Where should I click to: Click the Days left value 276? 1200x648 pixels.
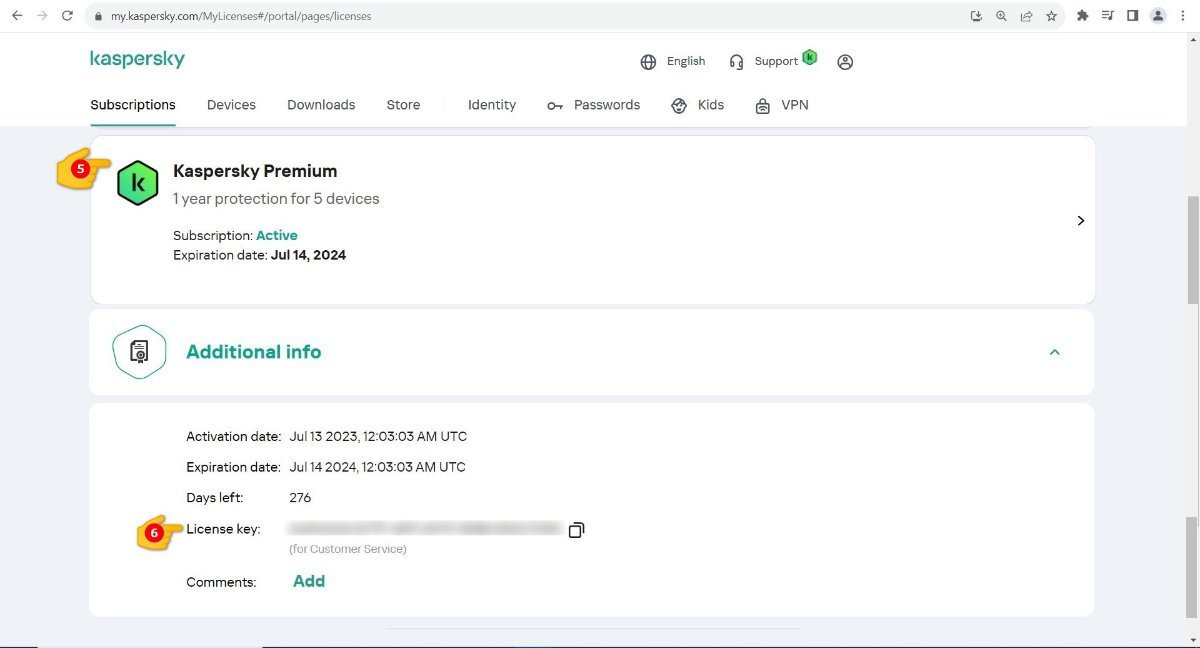(300, 498)
